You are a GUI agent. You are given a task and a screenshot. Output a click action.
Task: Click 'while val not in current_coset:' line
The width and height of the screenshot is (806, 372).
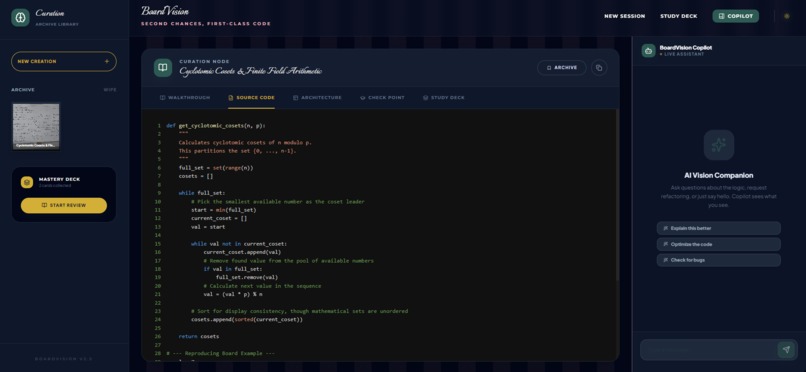point(239,244)
